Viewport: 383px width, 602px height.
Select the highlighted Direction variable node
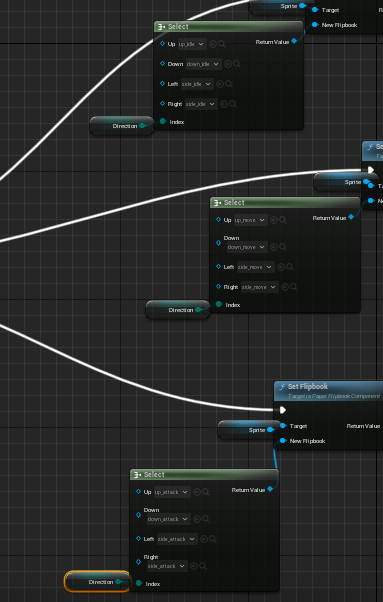point(97,582)
